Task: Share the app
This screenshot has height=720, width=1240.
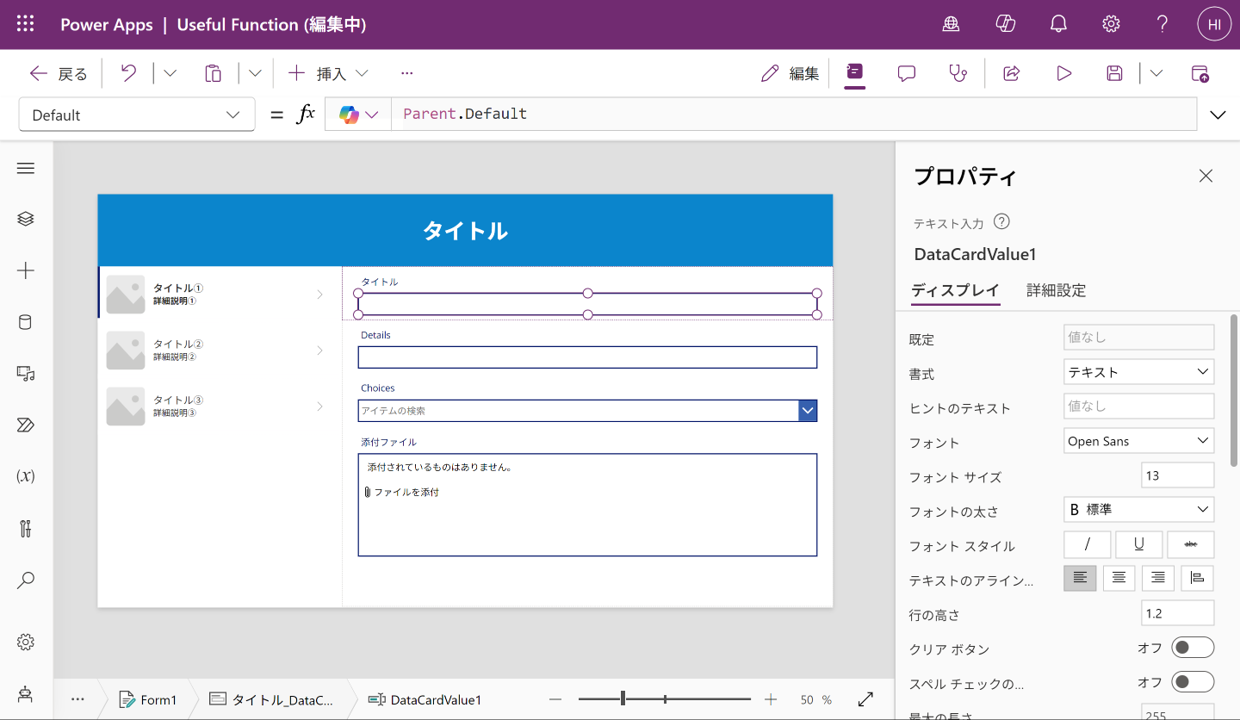Action: (1011, 73)
